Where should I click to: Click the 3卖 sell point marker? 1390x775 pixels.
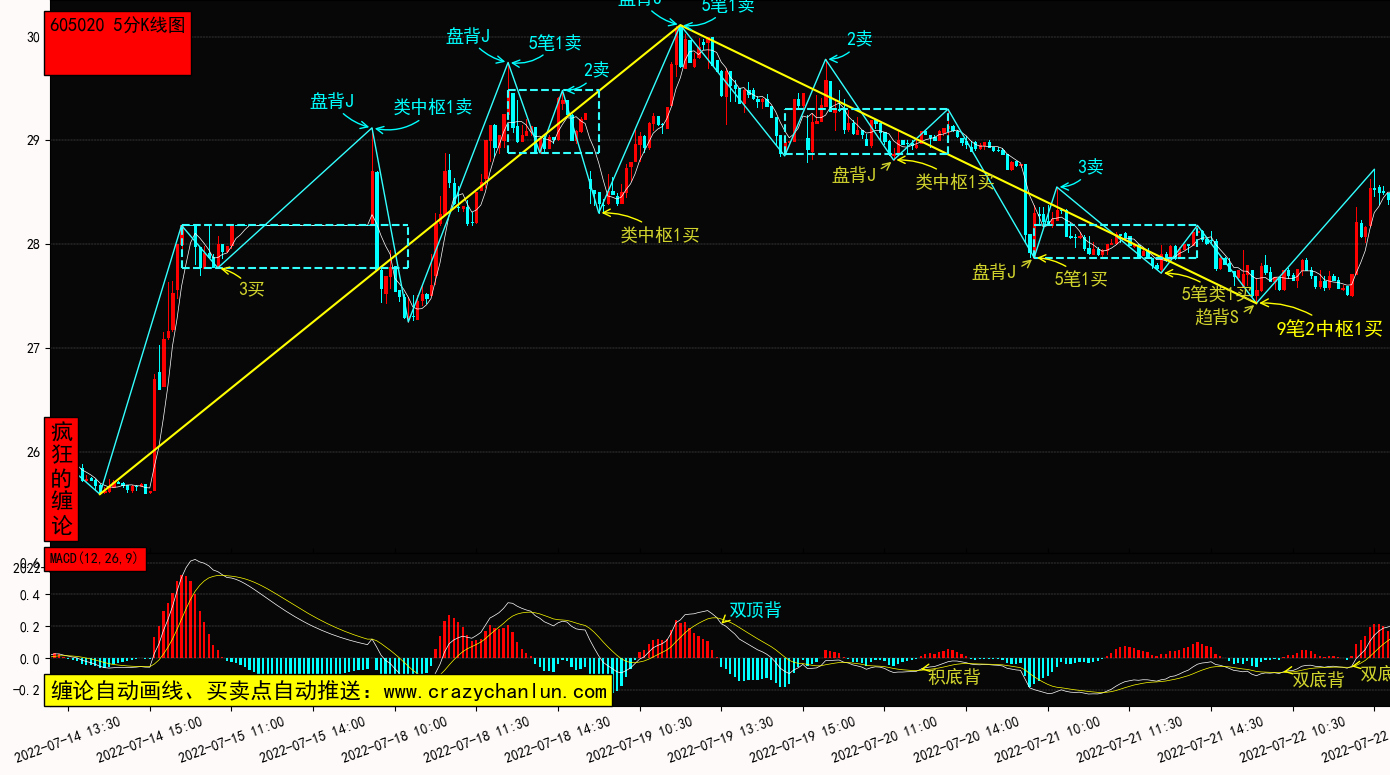(1090, 167)
